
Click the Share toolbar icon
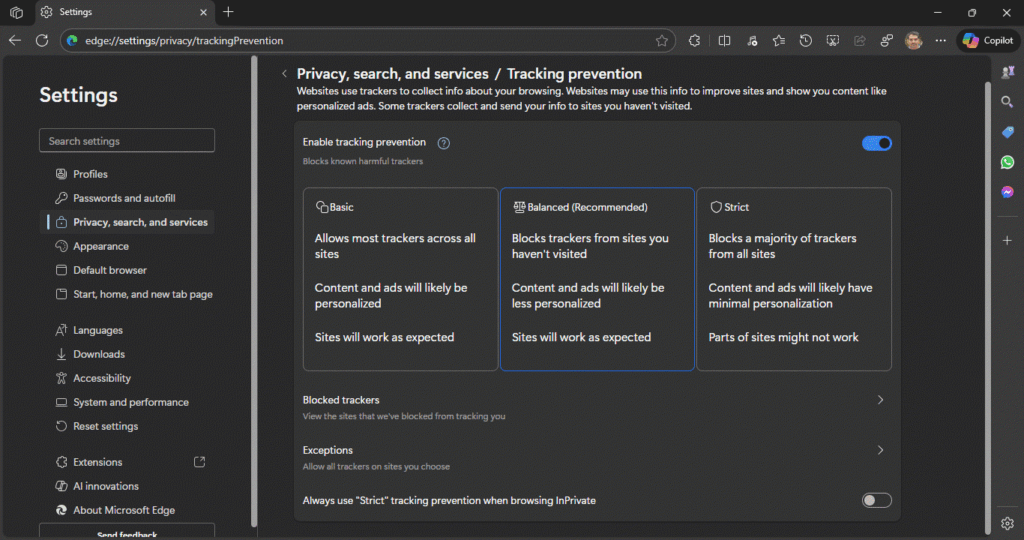click(x=859, y=40)
